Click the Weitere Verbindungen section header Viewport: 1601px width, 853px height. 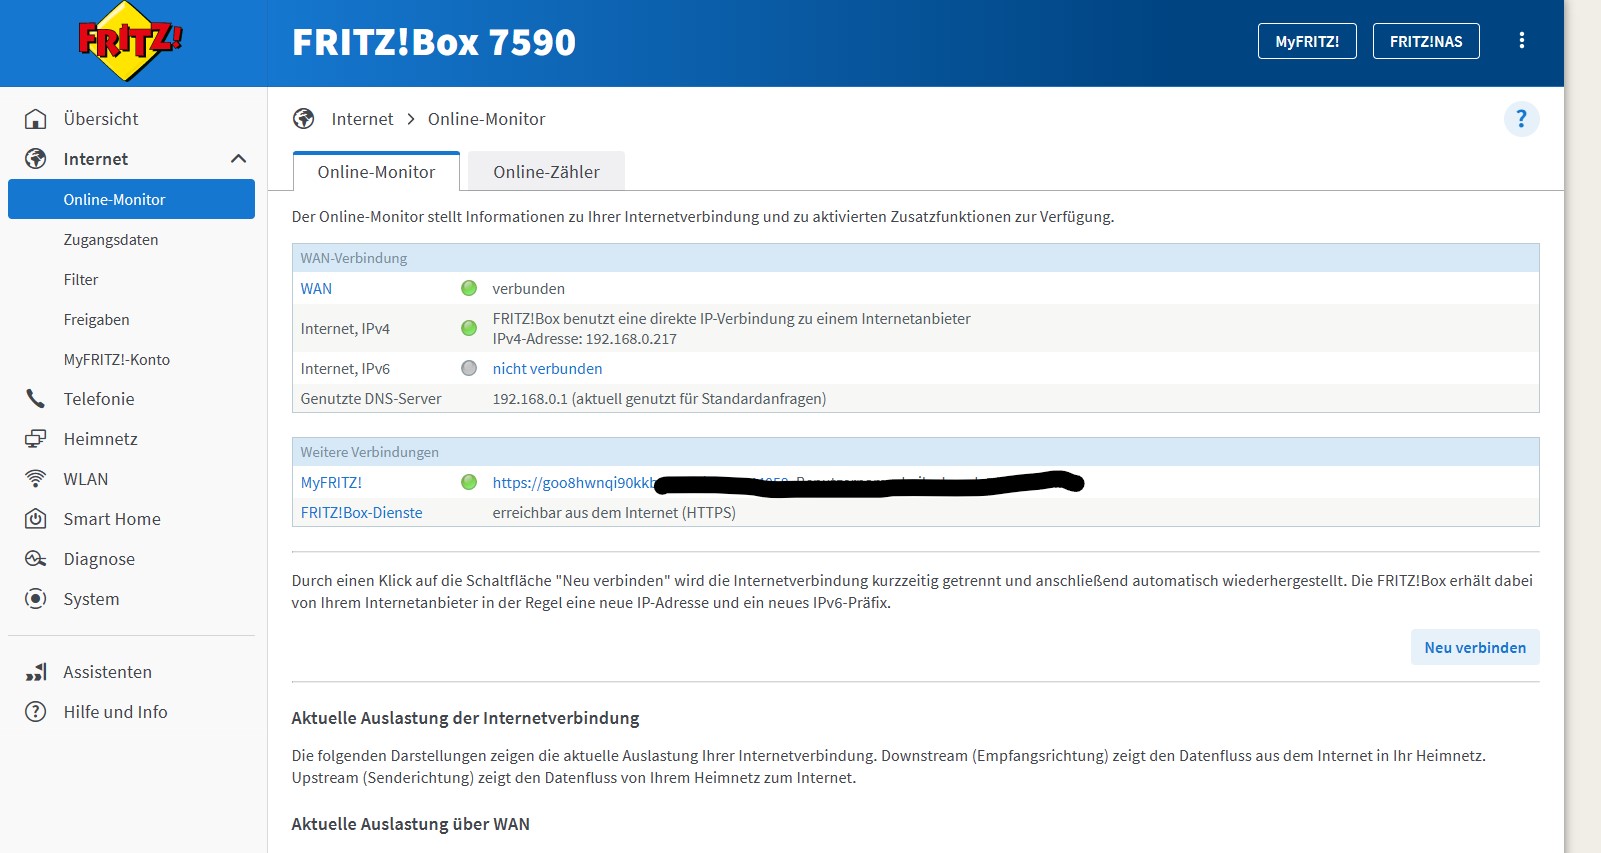click(915, 452)
